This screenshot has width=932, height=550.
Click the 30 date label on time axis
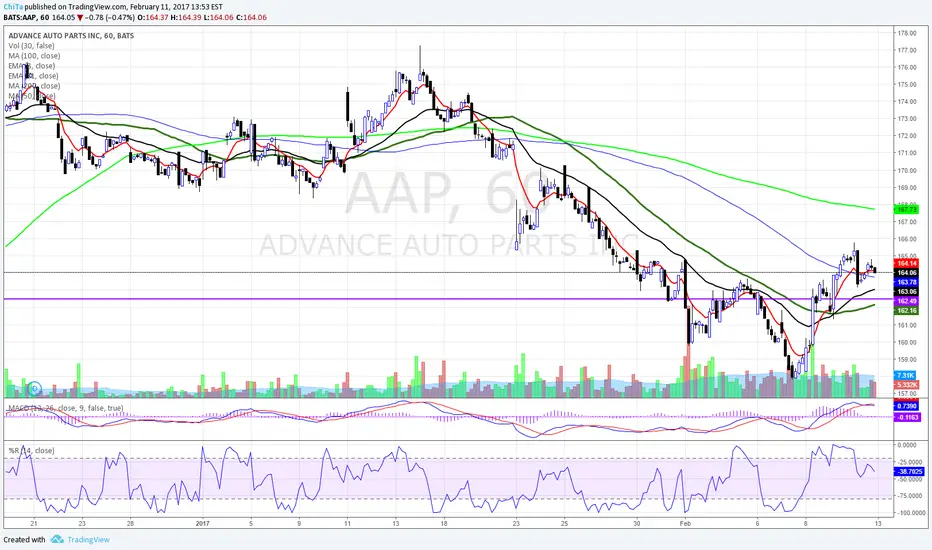click(637, 524)
